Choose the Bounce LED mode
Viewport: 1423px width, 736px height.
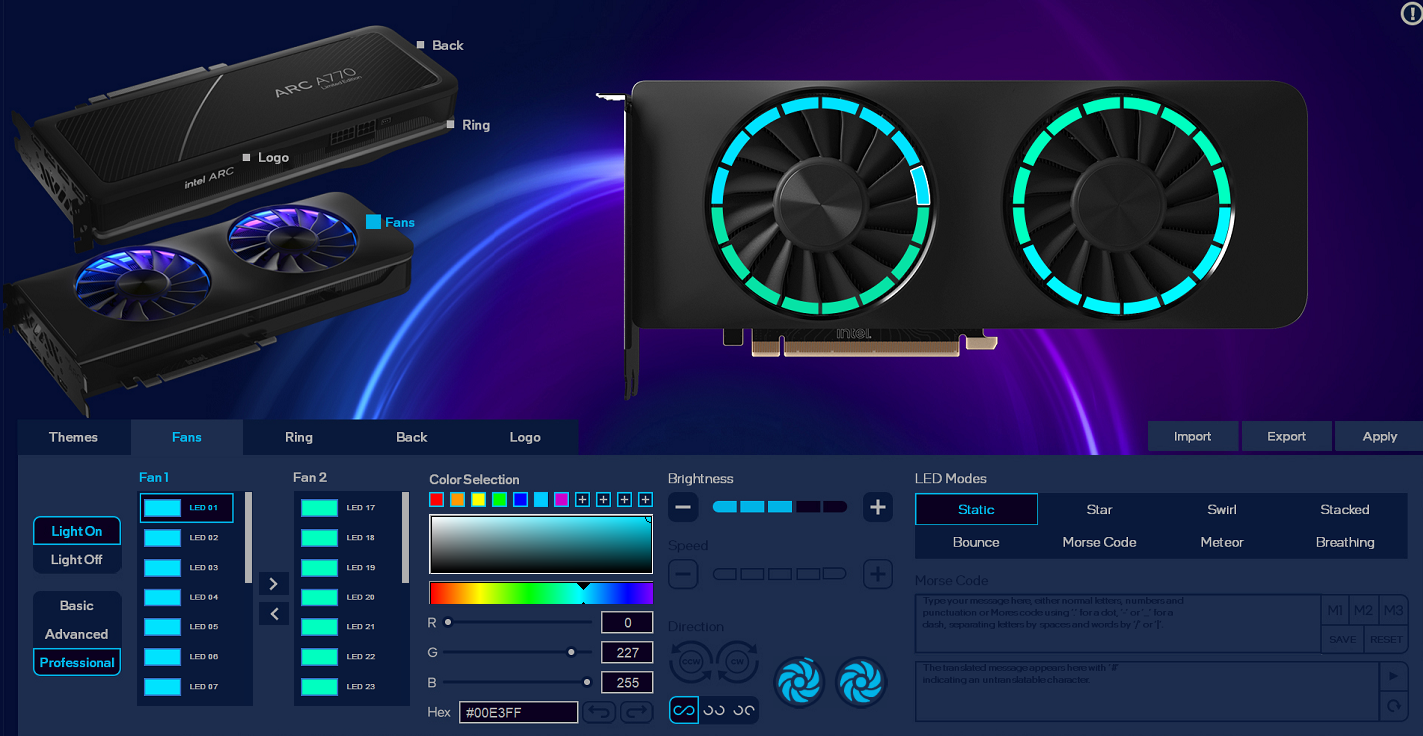(x=976, y=542)
